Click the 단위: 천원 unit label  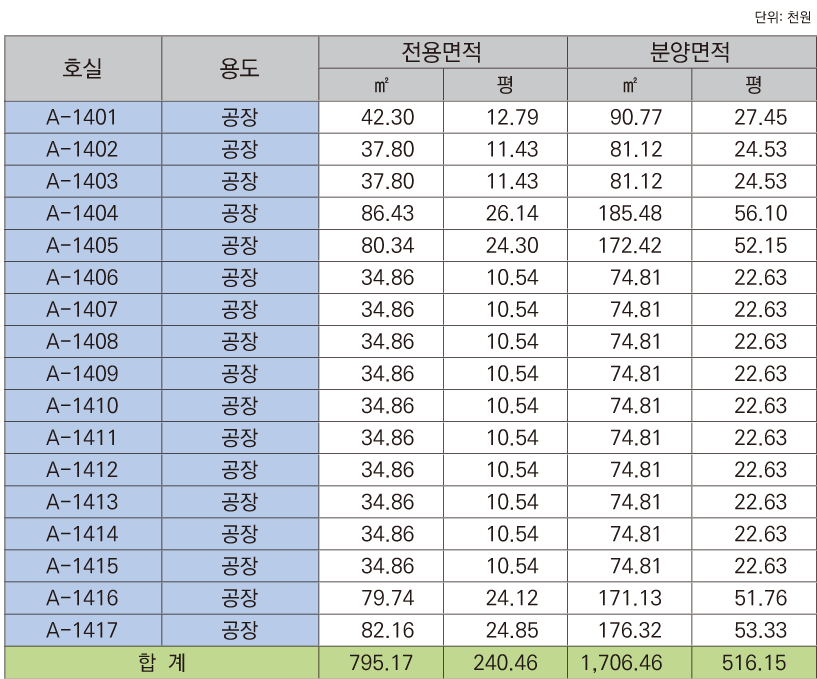click(x=783, y=18)
